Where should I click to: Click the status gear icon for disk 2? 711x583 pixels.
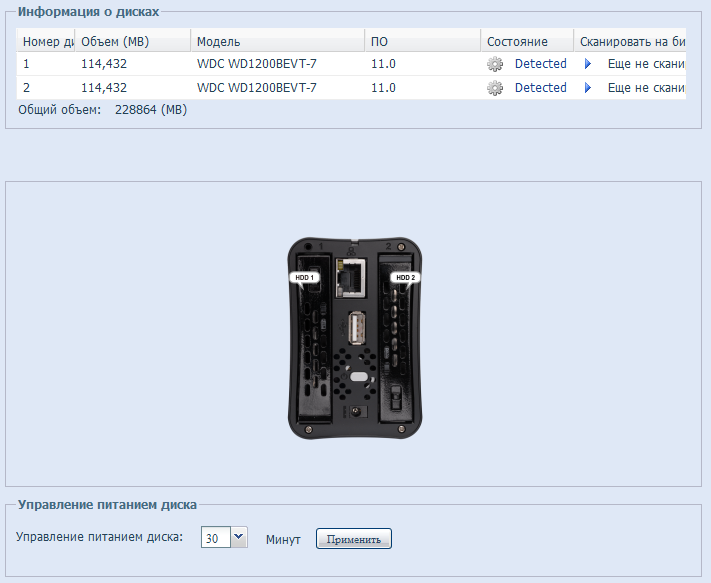tap(495, 87)
